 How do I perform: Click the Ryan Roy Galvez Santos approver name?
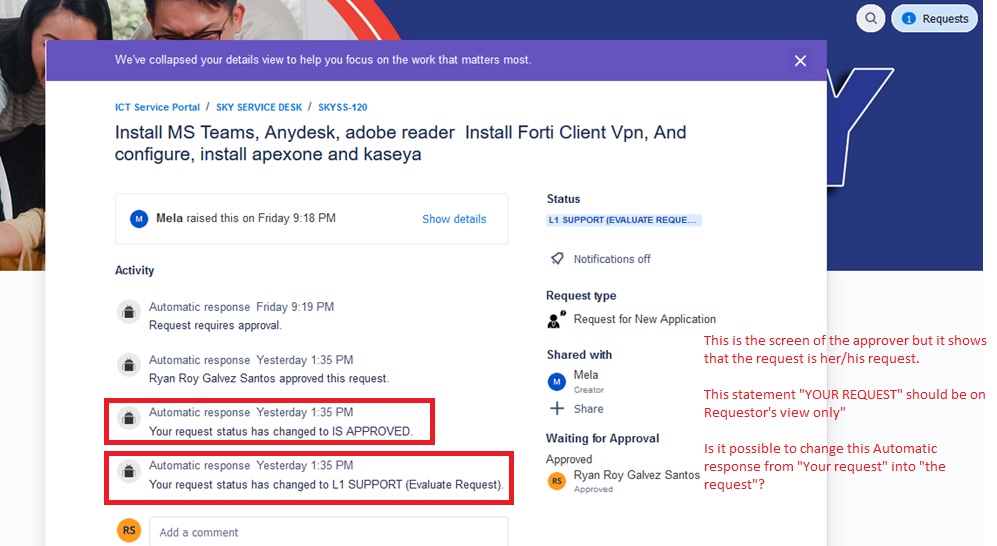click(636, 475)
